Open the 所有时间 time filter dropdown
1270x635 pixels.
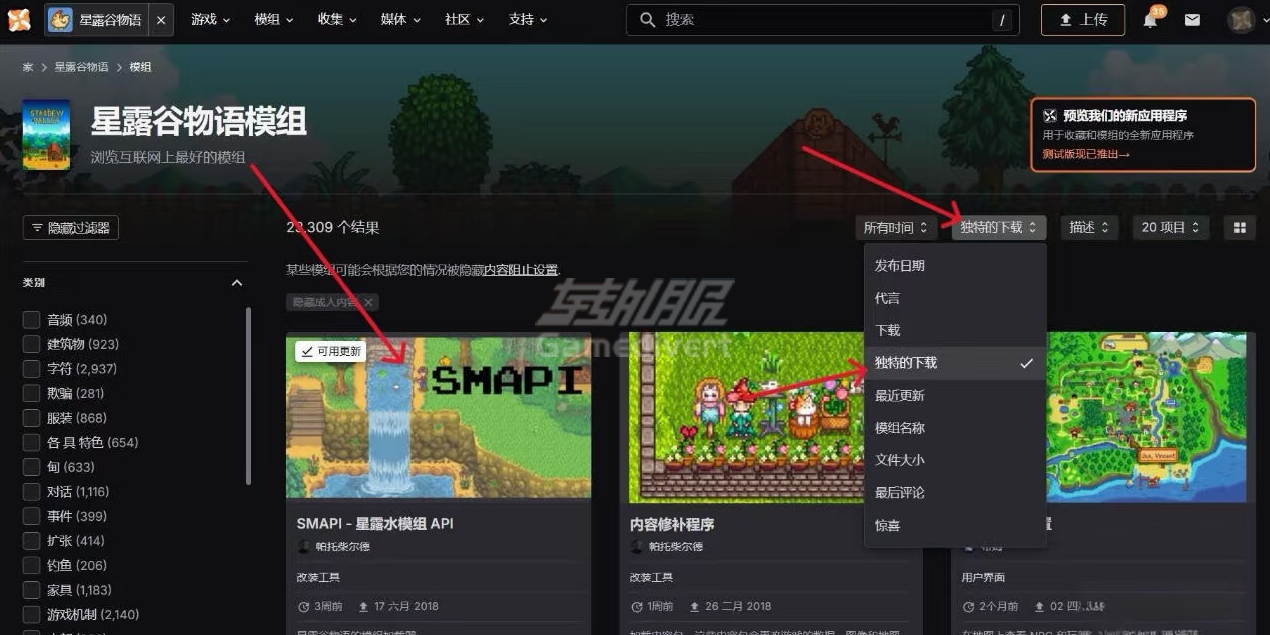pos(896,227)
